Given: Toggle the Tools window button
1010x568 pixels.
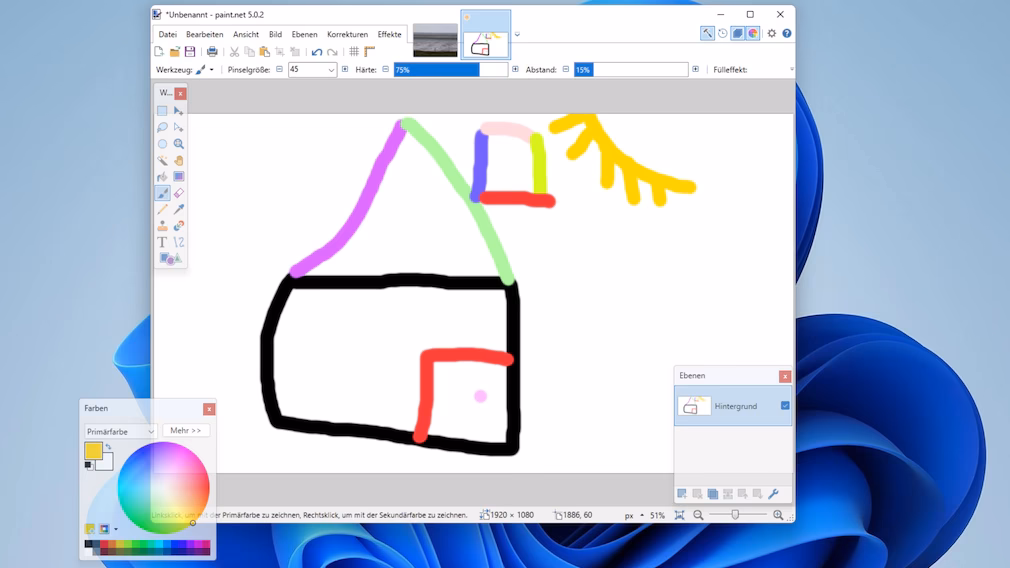Looking at the screenshot, I should pyautogui.click(x=707, y=33).
